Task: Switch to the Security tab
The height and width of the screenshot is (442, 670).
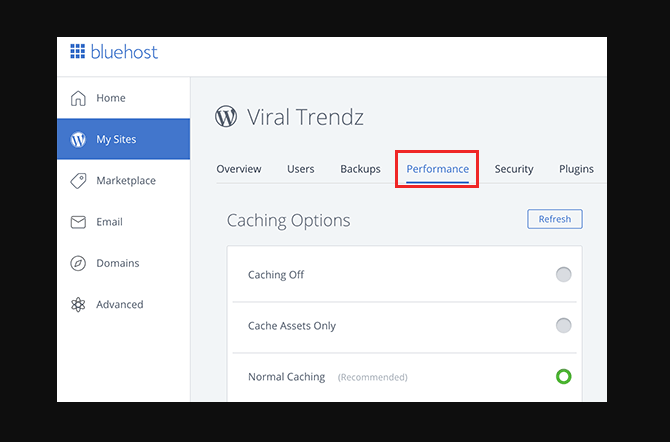Action: (514, 169)
